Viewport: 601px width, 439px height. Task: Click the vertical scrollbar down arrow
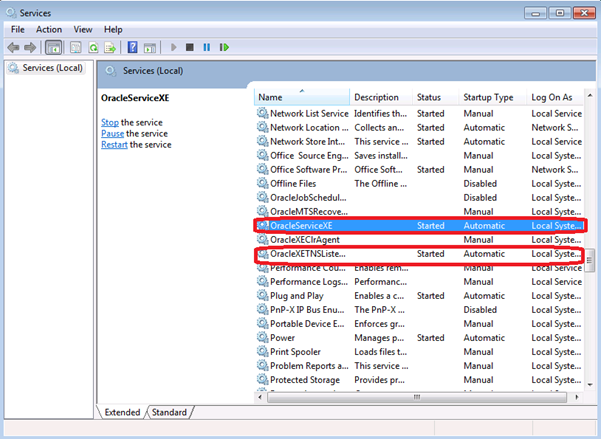[590, 384]
